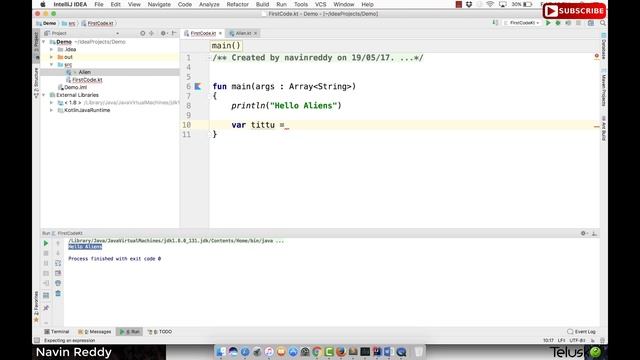Open the Firefox icon in the Dock
This screenshot has width=640, height=360.
coord(341,351)
